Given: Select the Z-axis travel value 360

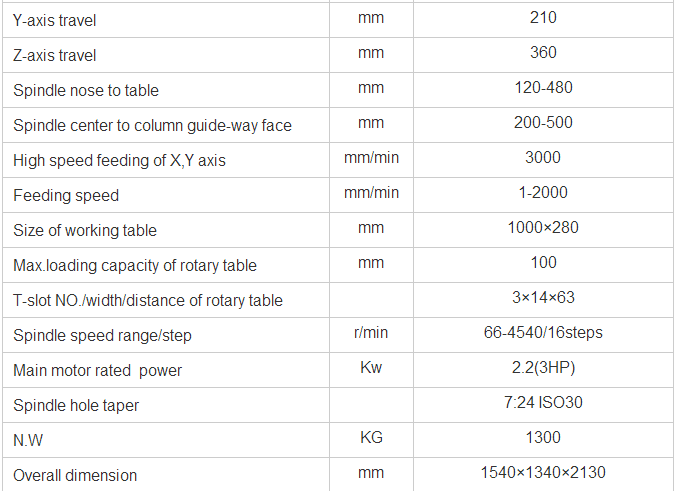Looking at the screenshot, I should tap(543, 53).
